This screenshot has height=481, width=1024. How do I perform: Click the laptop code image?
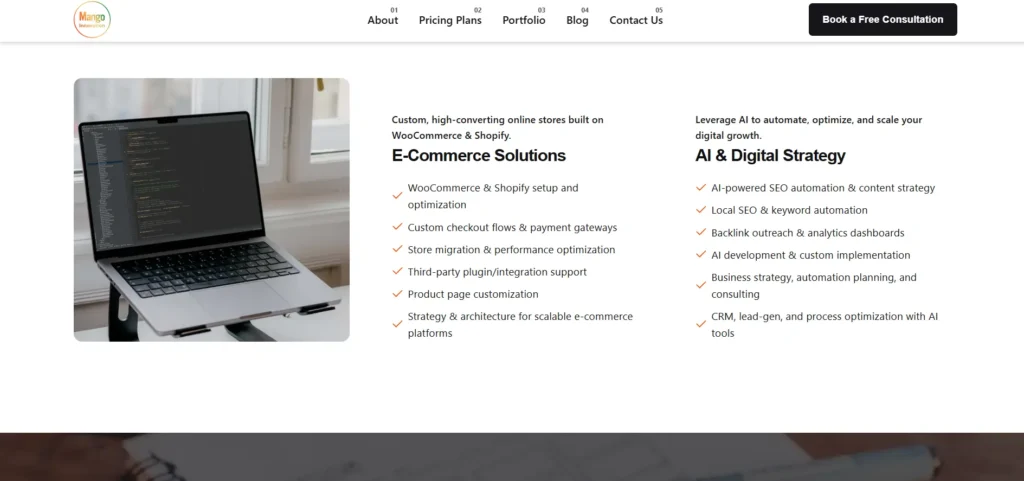pos(212,209)
